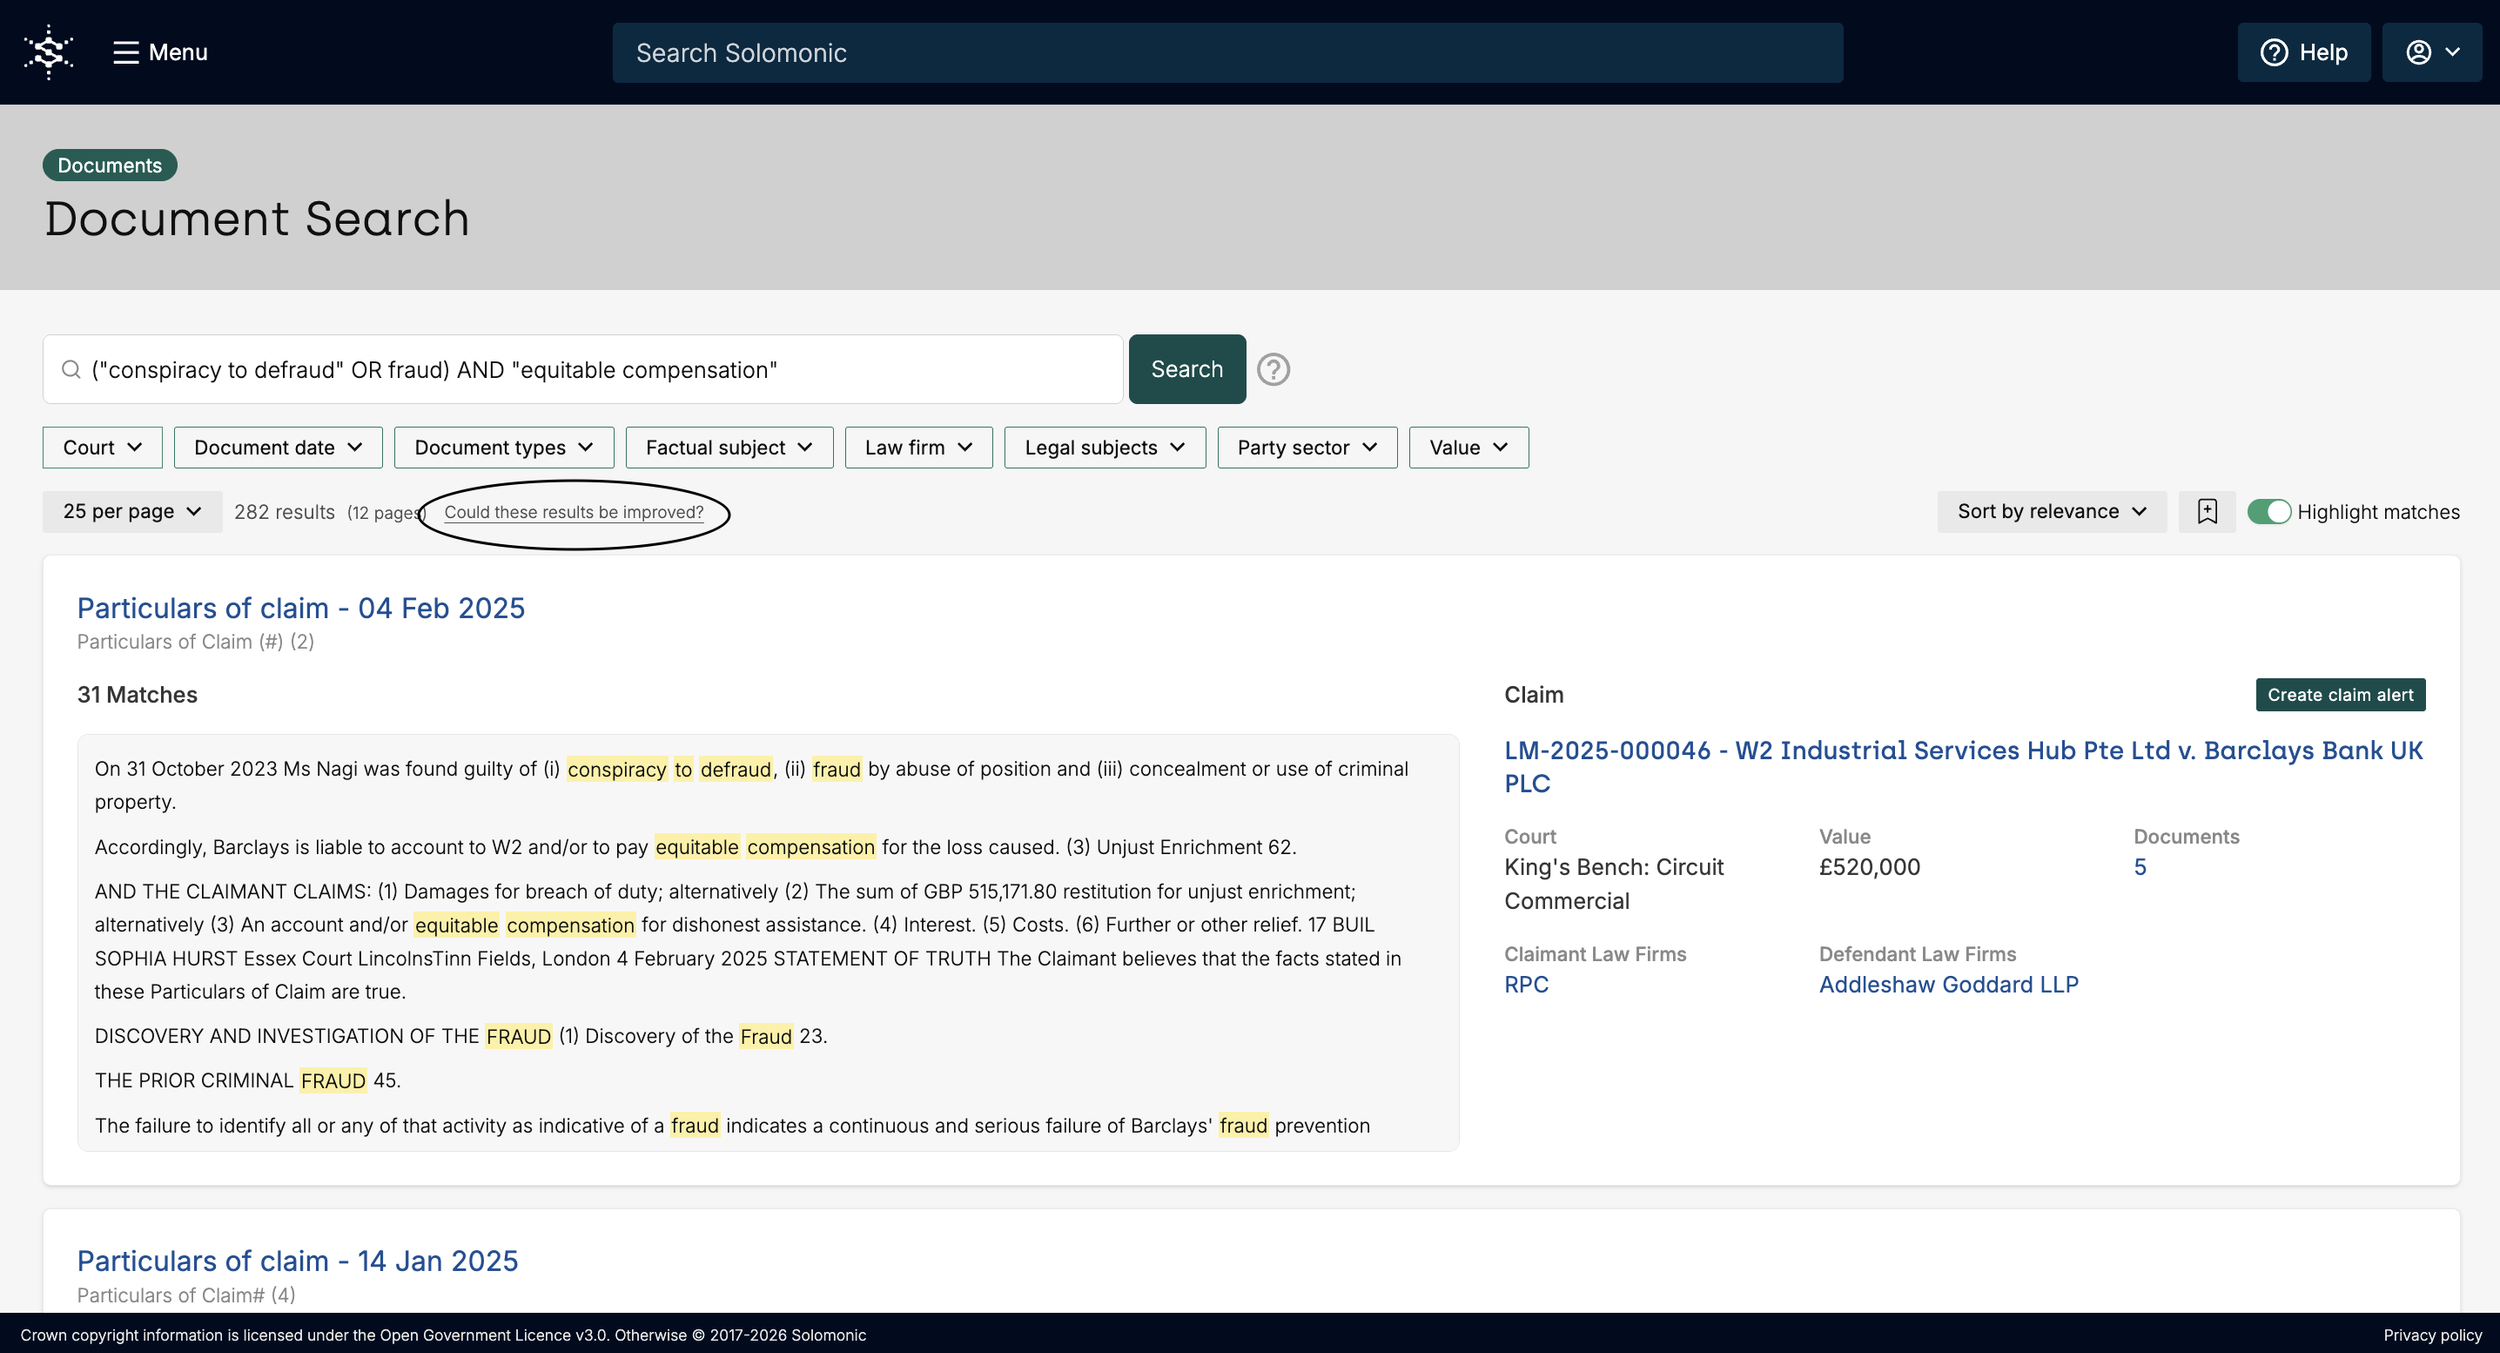Open the Document types filter
This screenshot has height=1353, width=2500.
503,447
